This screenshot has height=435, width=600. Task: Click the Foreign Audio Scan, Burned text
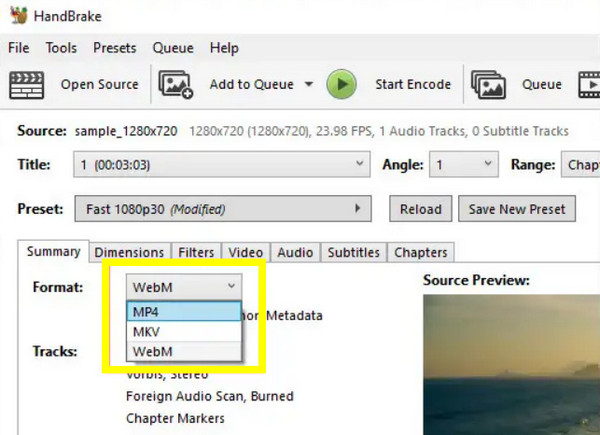coord(210,396)
